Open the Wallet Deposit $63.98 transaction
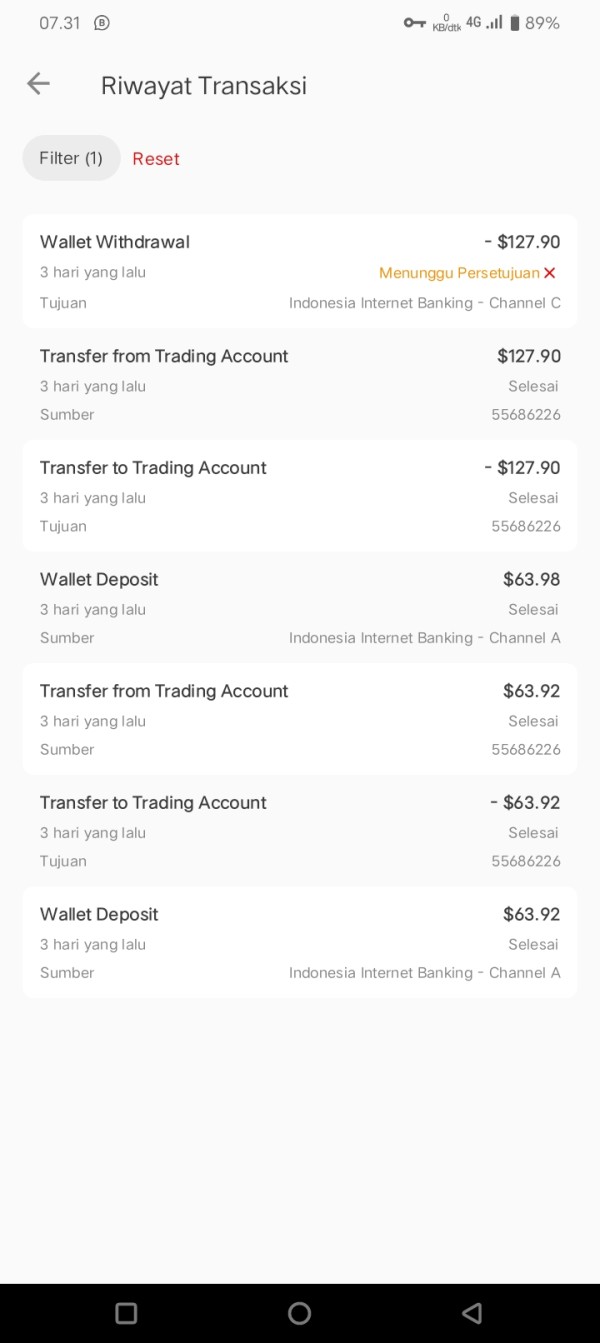600x1343 pixels. click(300, 608)
